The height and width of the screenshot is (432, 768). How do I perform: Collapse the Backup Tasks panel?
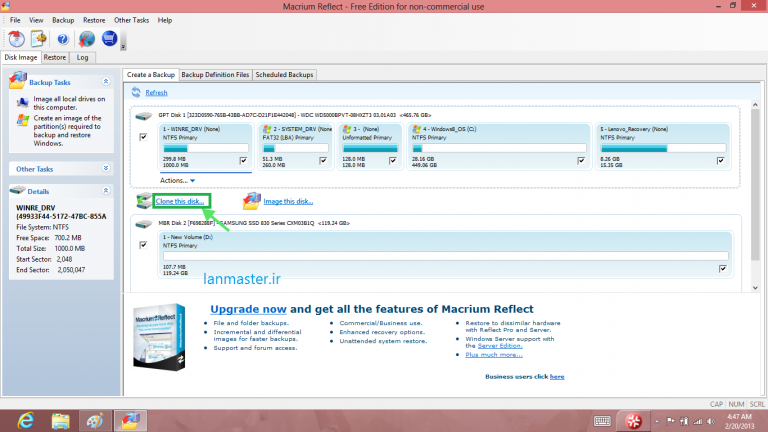[x=106, y=81]
